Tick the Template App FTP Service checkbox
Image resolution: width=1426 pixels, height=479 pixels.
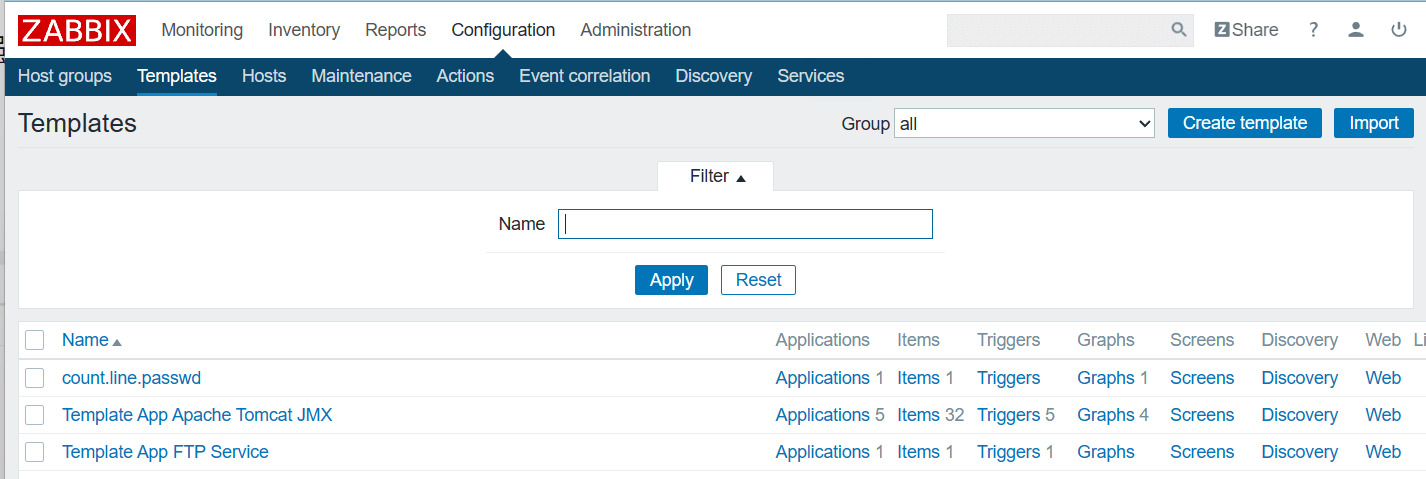click(35, 452)
